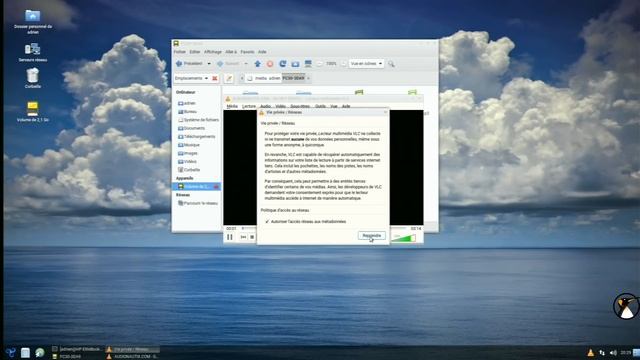Click the path bar right scroll arrow
Viewport: 640px width, 360px height.
coord(309,78)
